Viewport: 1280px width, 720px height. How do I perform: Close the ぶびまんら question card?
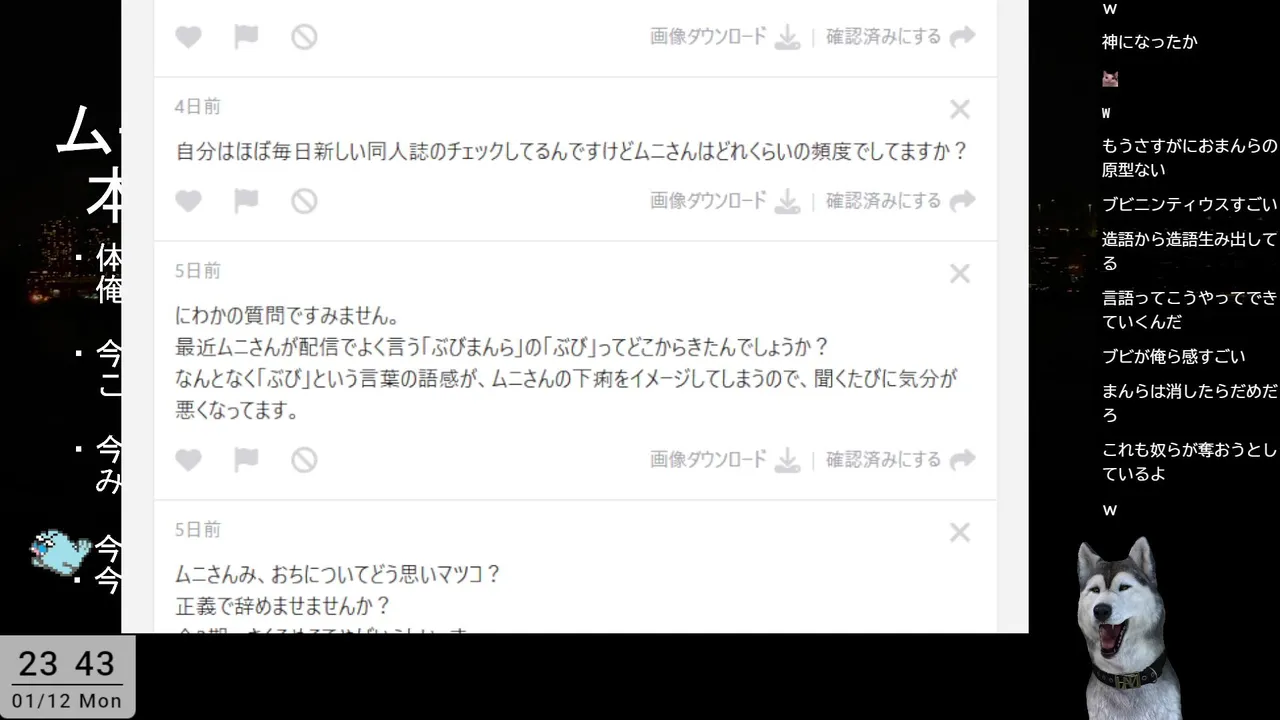click(x=960, y=273)
